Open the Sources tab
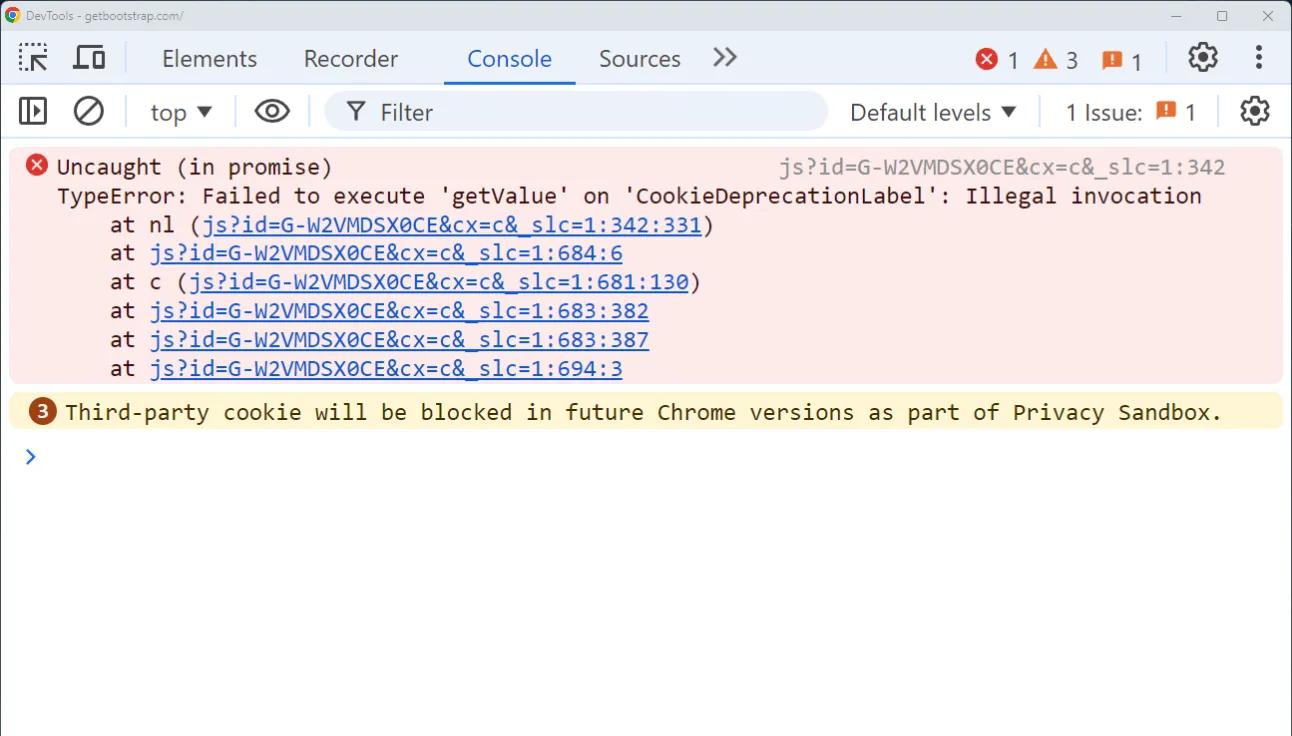The height and width of the screenshot is (736, 1292). pos(639,59)
